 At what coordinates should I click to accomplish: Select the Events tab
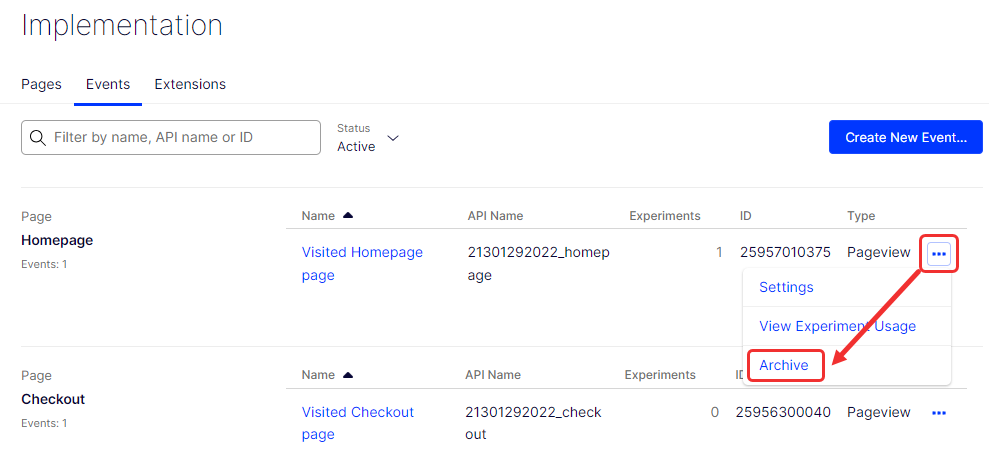[108, 84]
